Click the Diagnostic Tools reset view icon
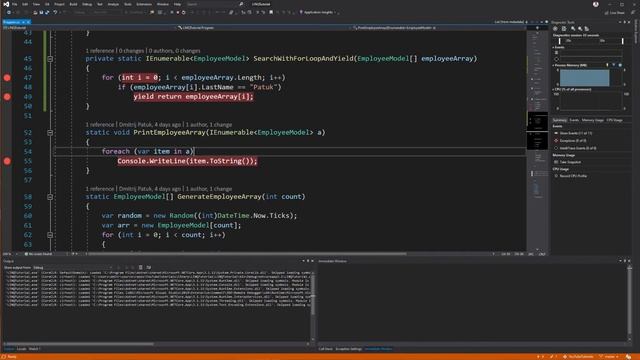 coord(587,29)
